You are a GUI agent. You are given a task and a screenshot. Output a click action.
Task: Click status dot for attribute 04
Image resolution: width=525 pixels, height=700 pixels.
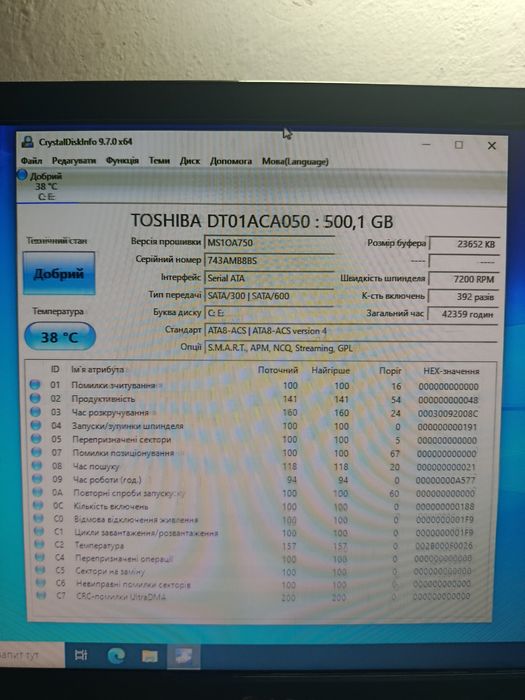(x=36, y=425)
